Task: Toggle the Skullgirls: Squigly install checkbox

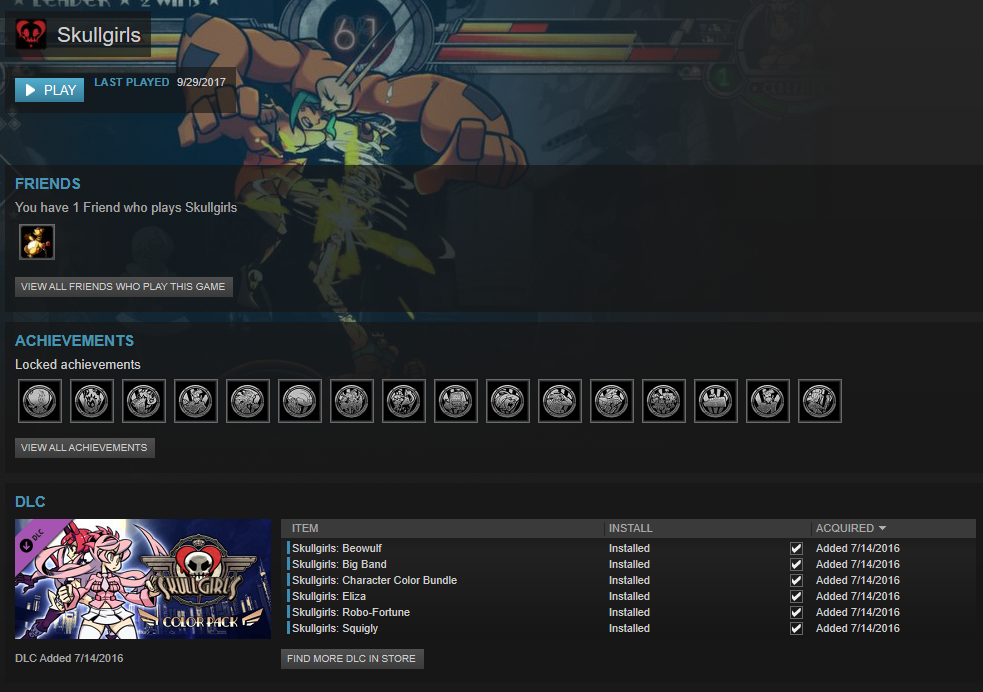Action: pyautogui.click(x=796, y=629)
